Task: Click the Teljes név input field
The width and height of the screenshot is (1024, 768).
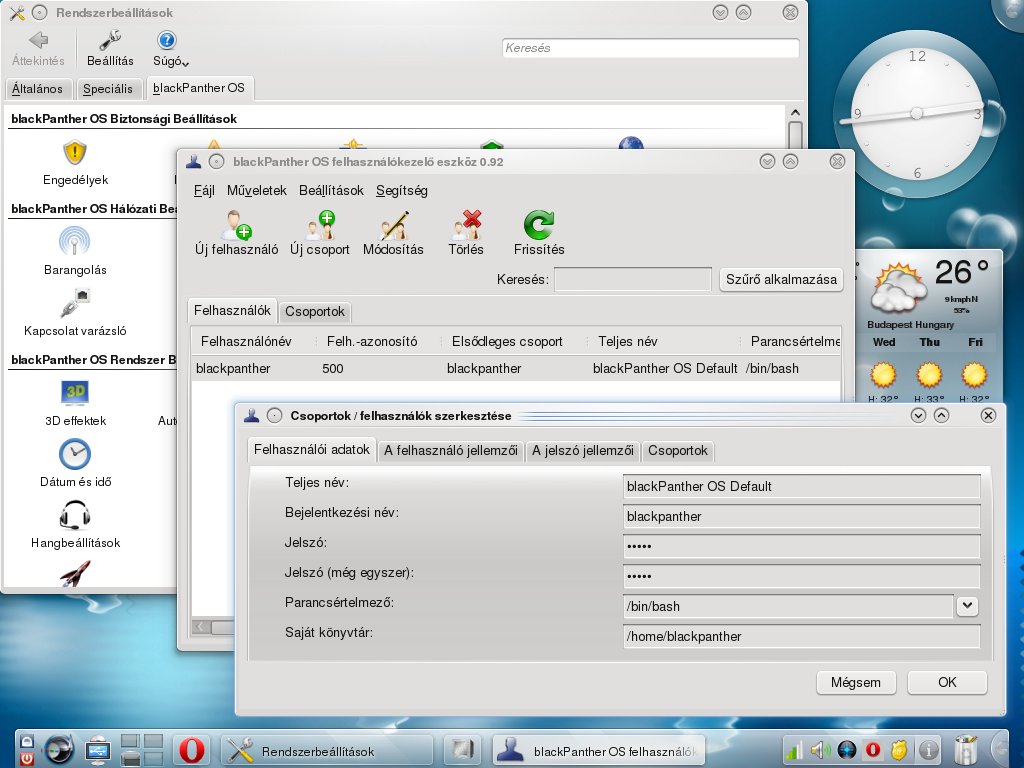Action: (x=801, y=486)
